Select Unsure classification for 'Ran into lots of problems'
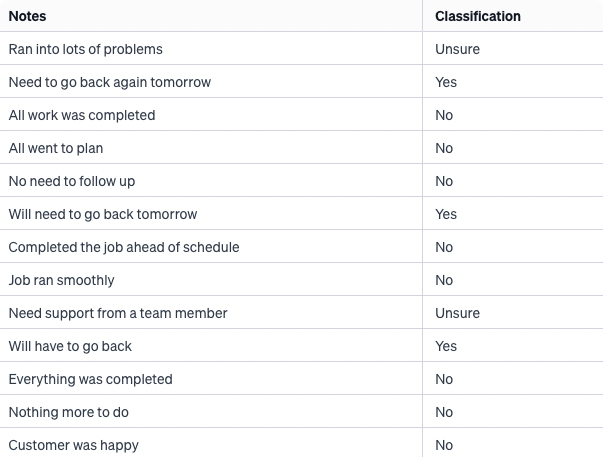This screenshot has width=603, height=457. [x=457, y=49]
